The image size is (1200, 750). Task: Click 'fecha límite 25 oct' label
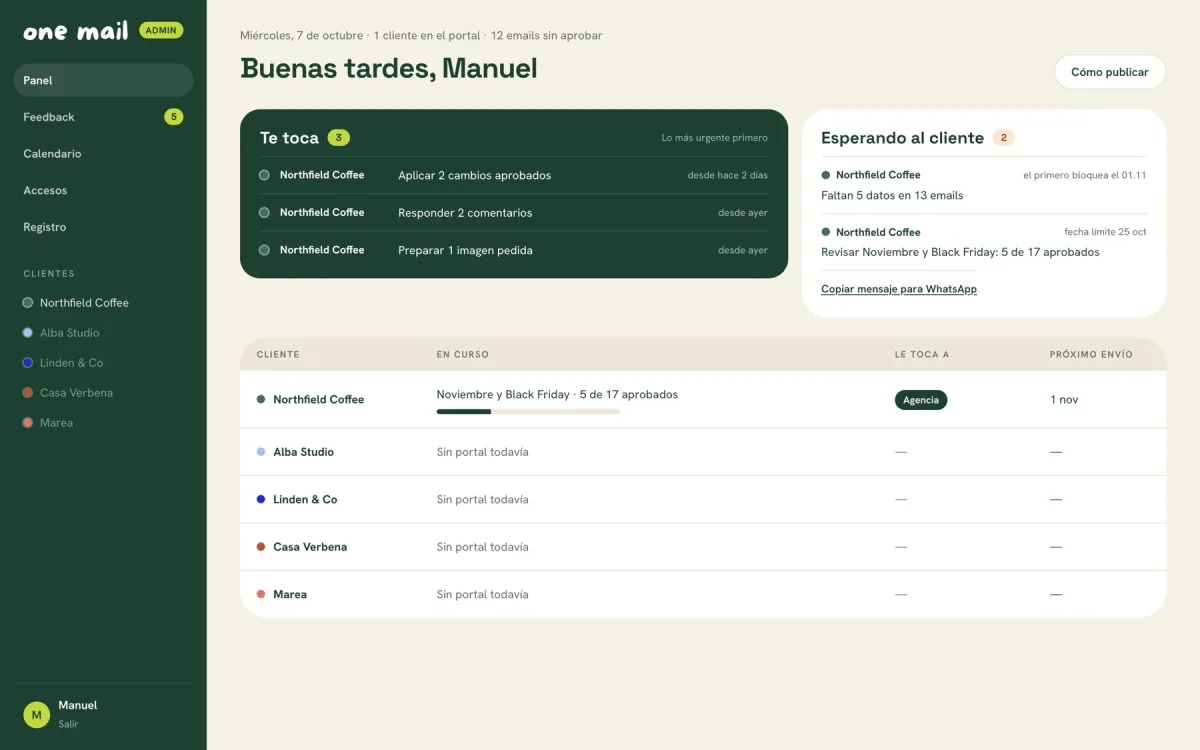point(1105,232)
